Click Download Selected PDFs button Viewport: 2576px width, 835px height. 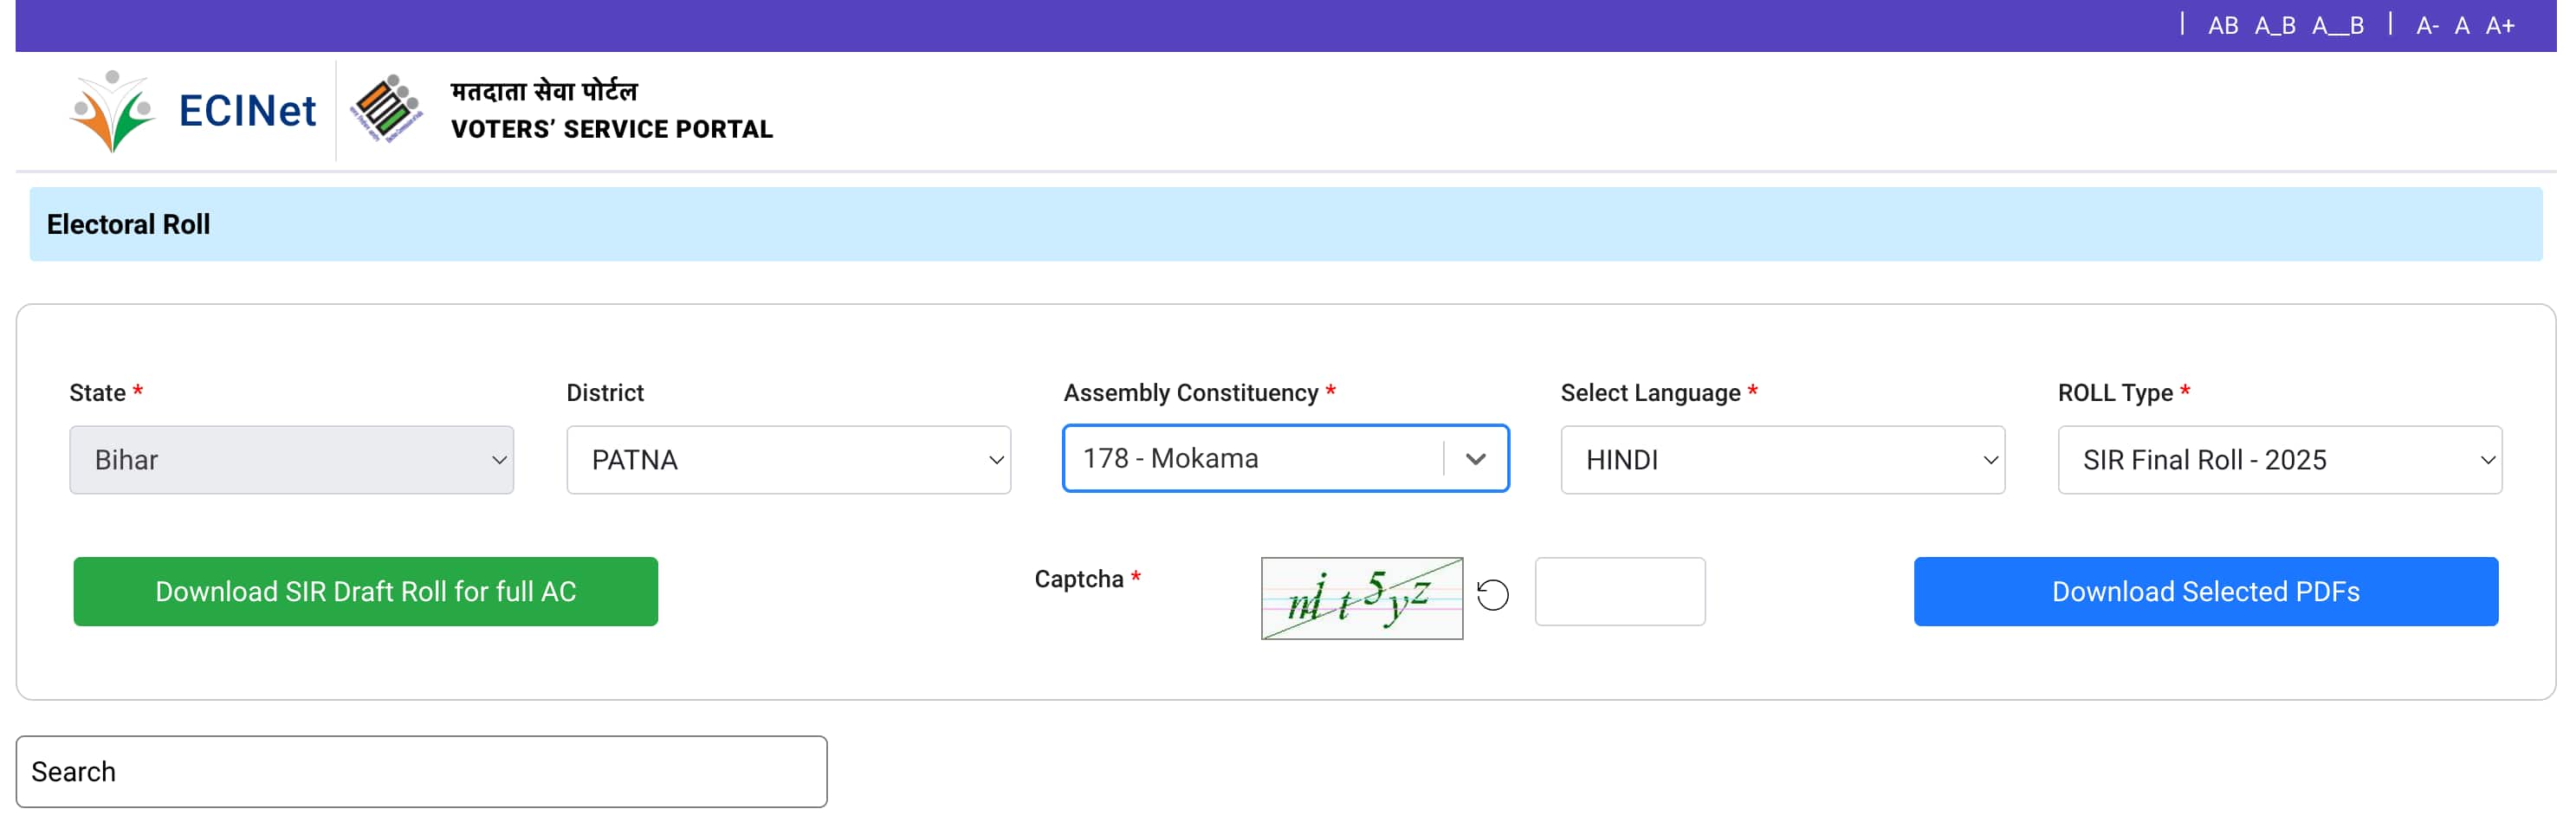point(2205,591)
